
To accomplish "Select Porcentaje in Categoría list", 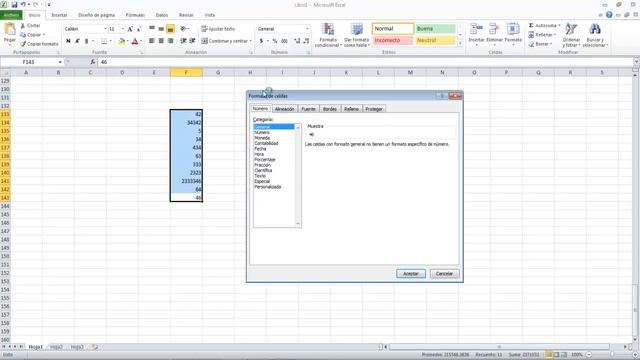I will 265,160.
